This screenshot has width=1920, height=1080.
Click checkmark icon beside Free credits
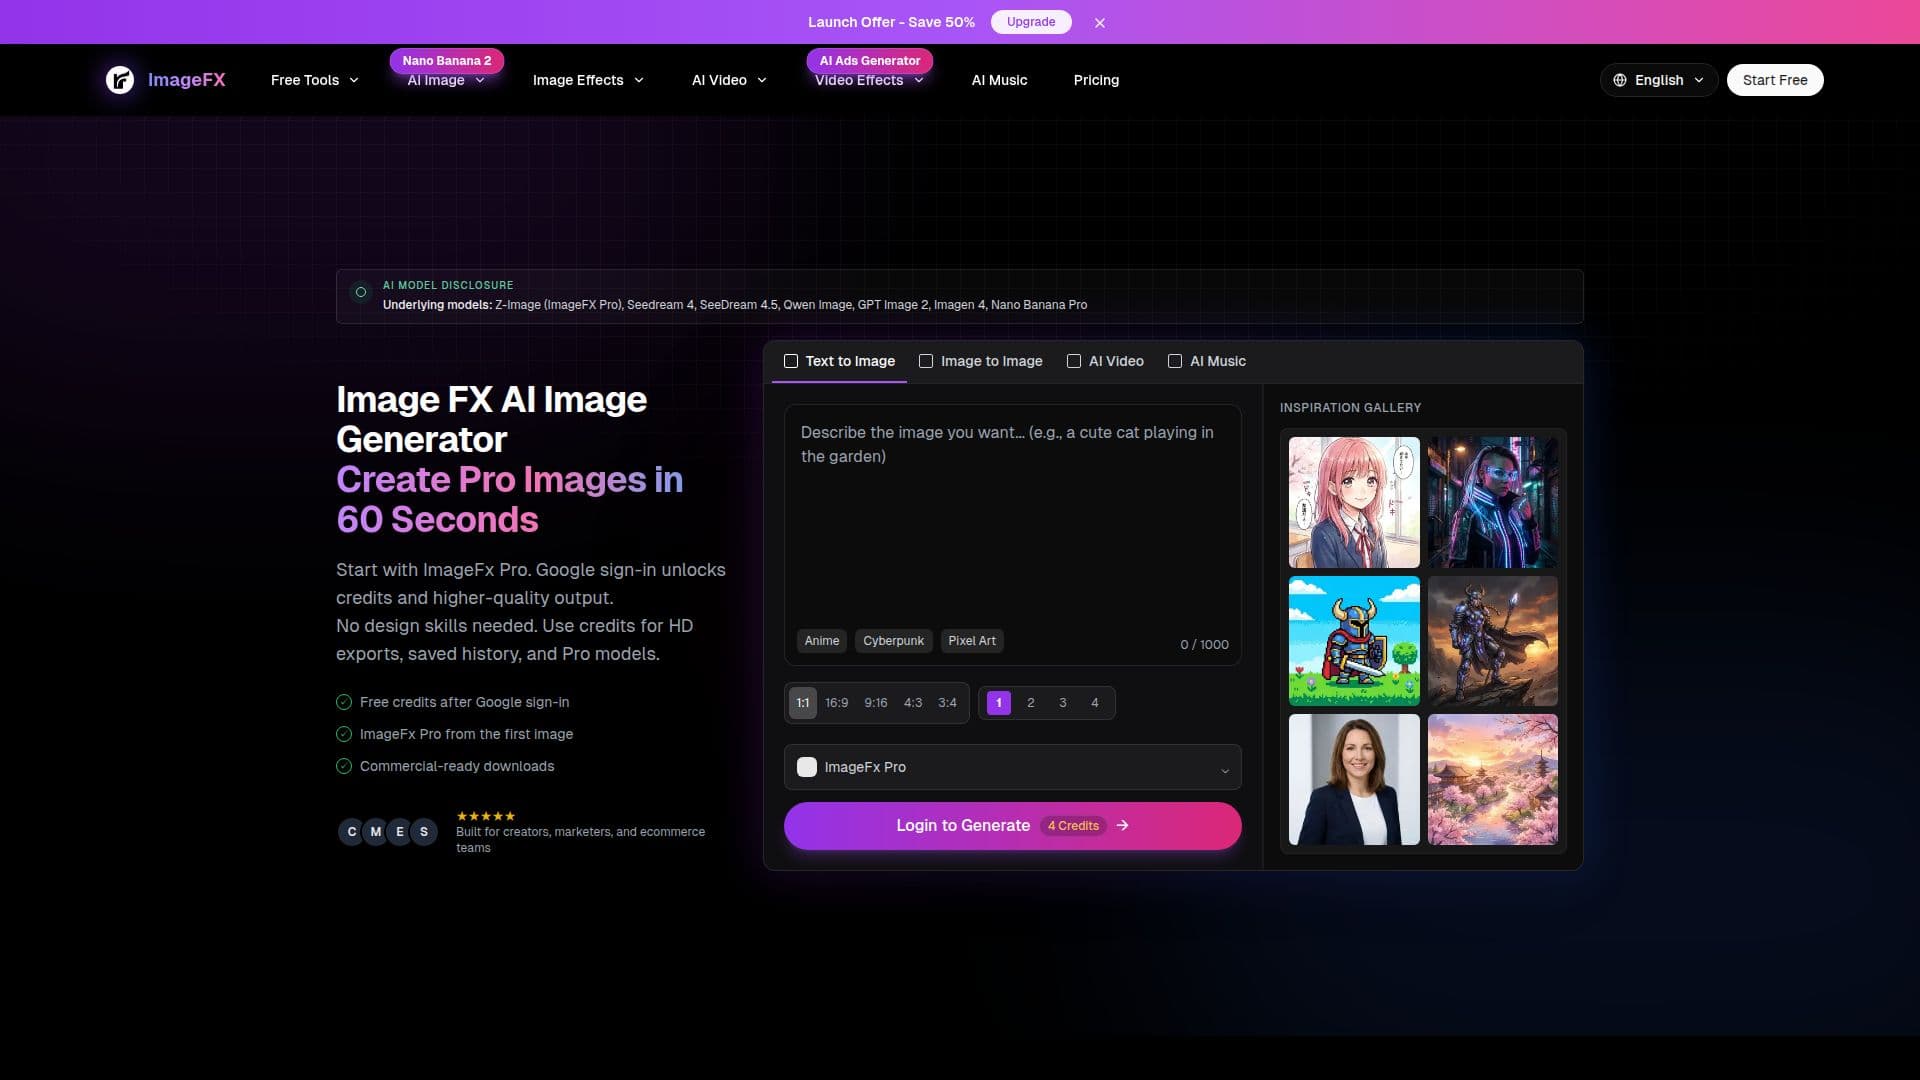tap(344, 702)
